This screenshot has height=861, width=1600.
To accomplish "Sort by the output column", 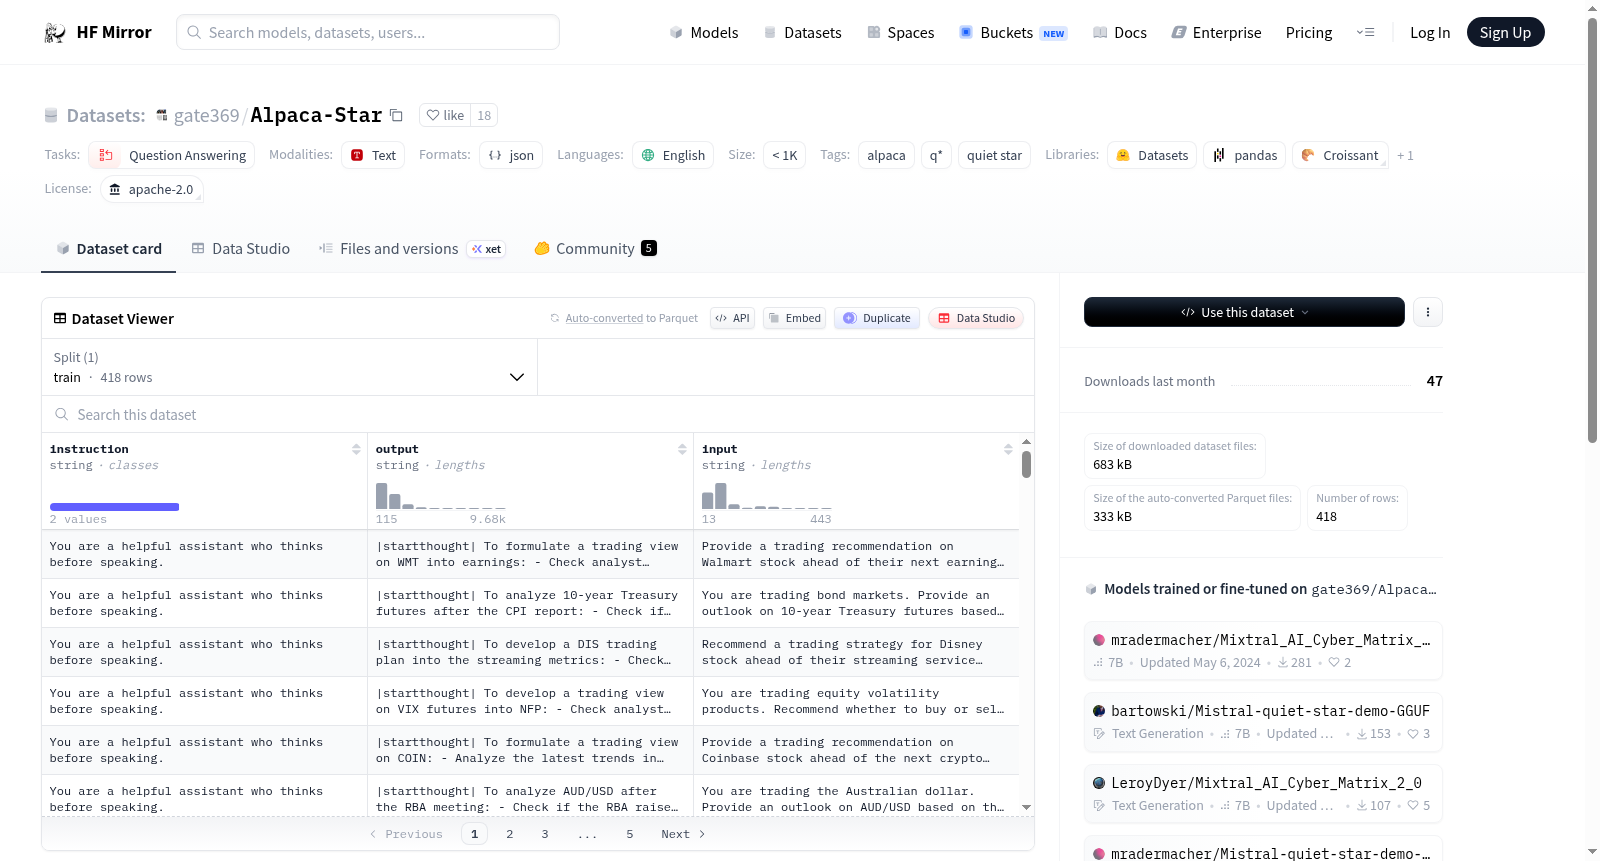I will (682, 449).
